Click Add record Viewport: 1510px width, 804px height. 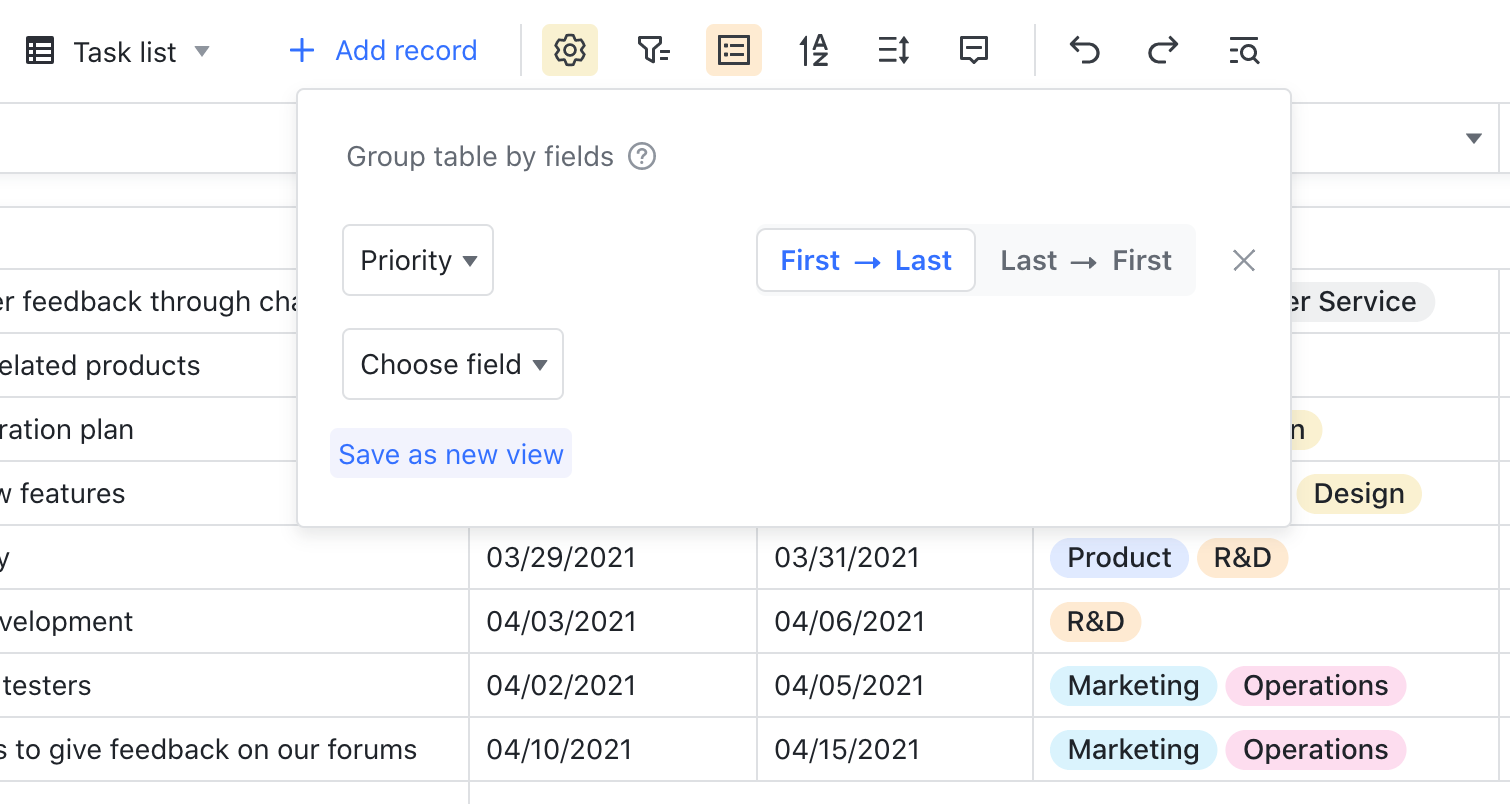coord(383,51)
